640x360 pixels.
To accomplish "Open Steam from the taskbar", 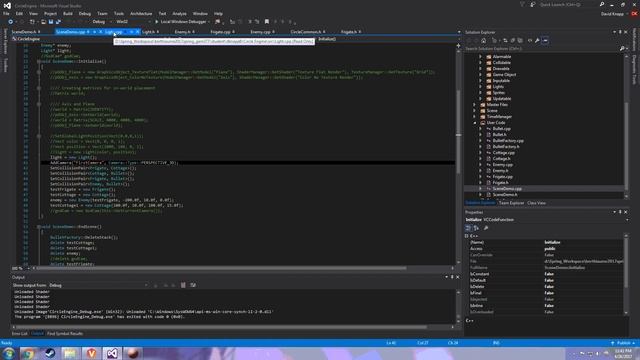I will [x=50, y=353].
